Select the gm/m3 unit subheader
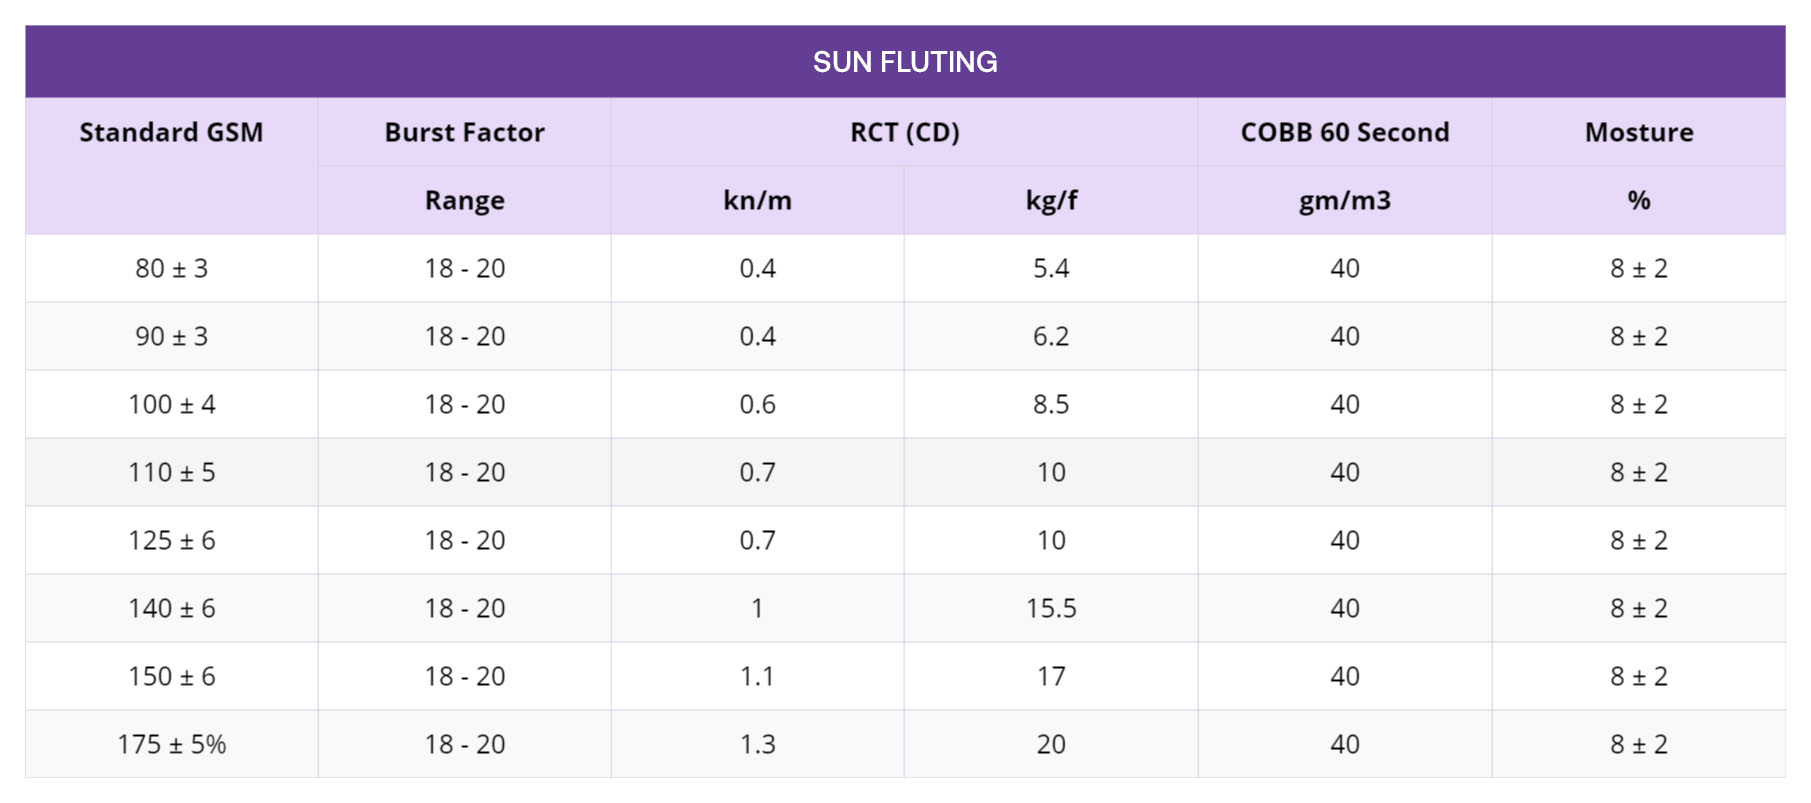 (x=1344, y=201)
